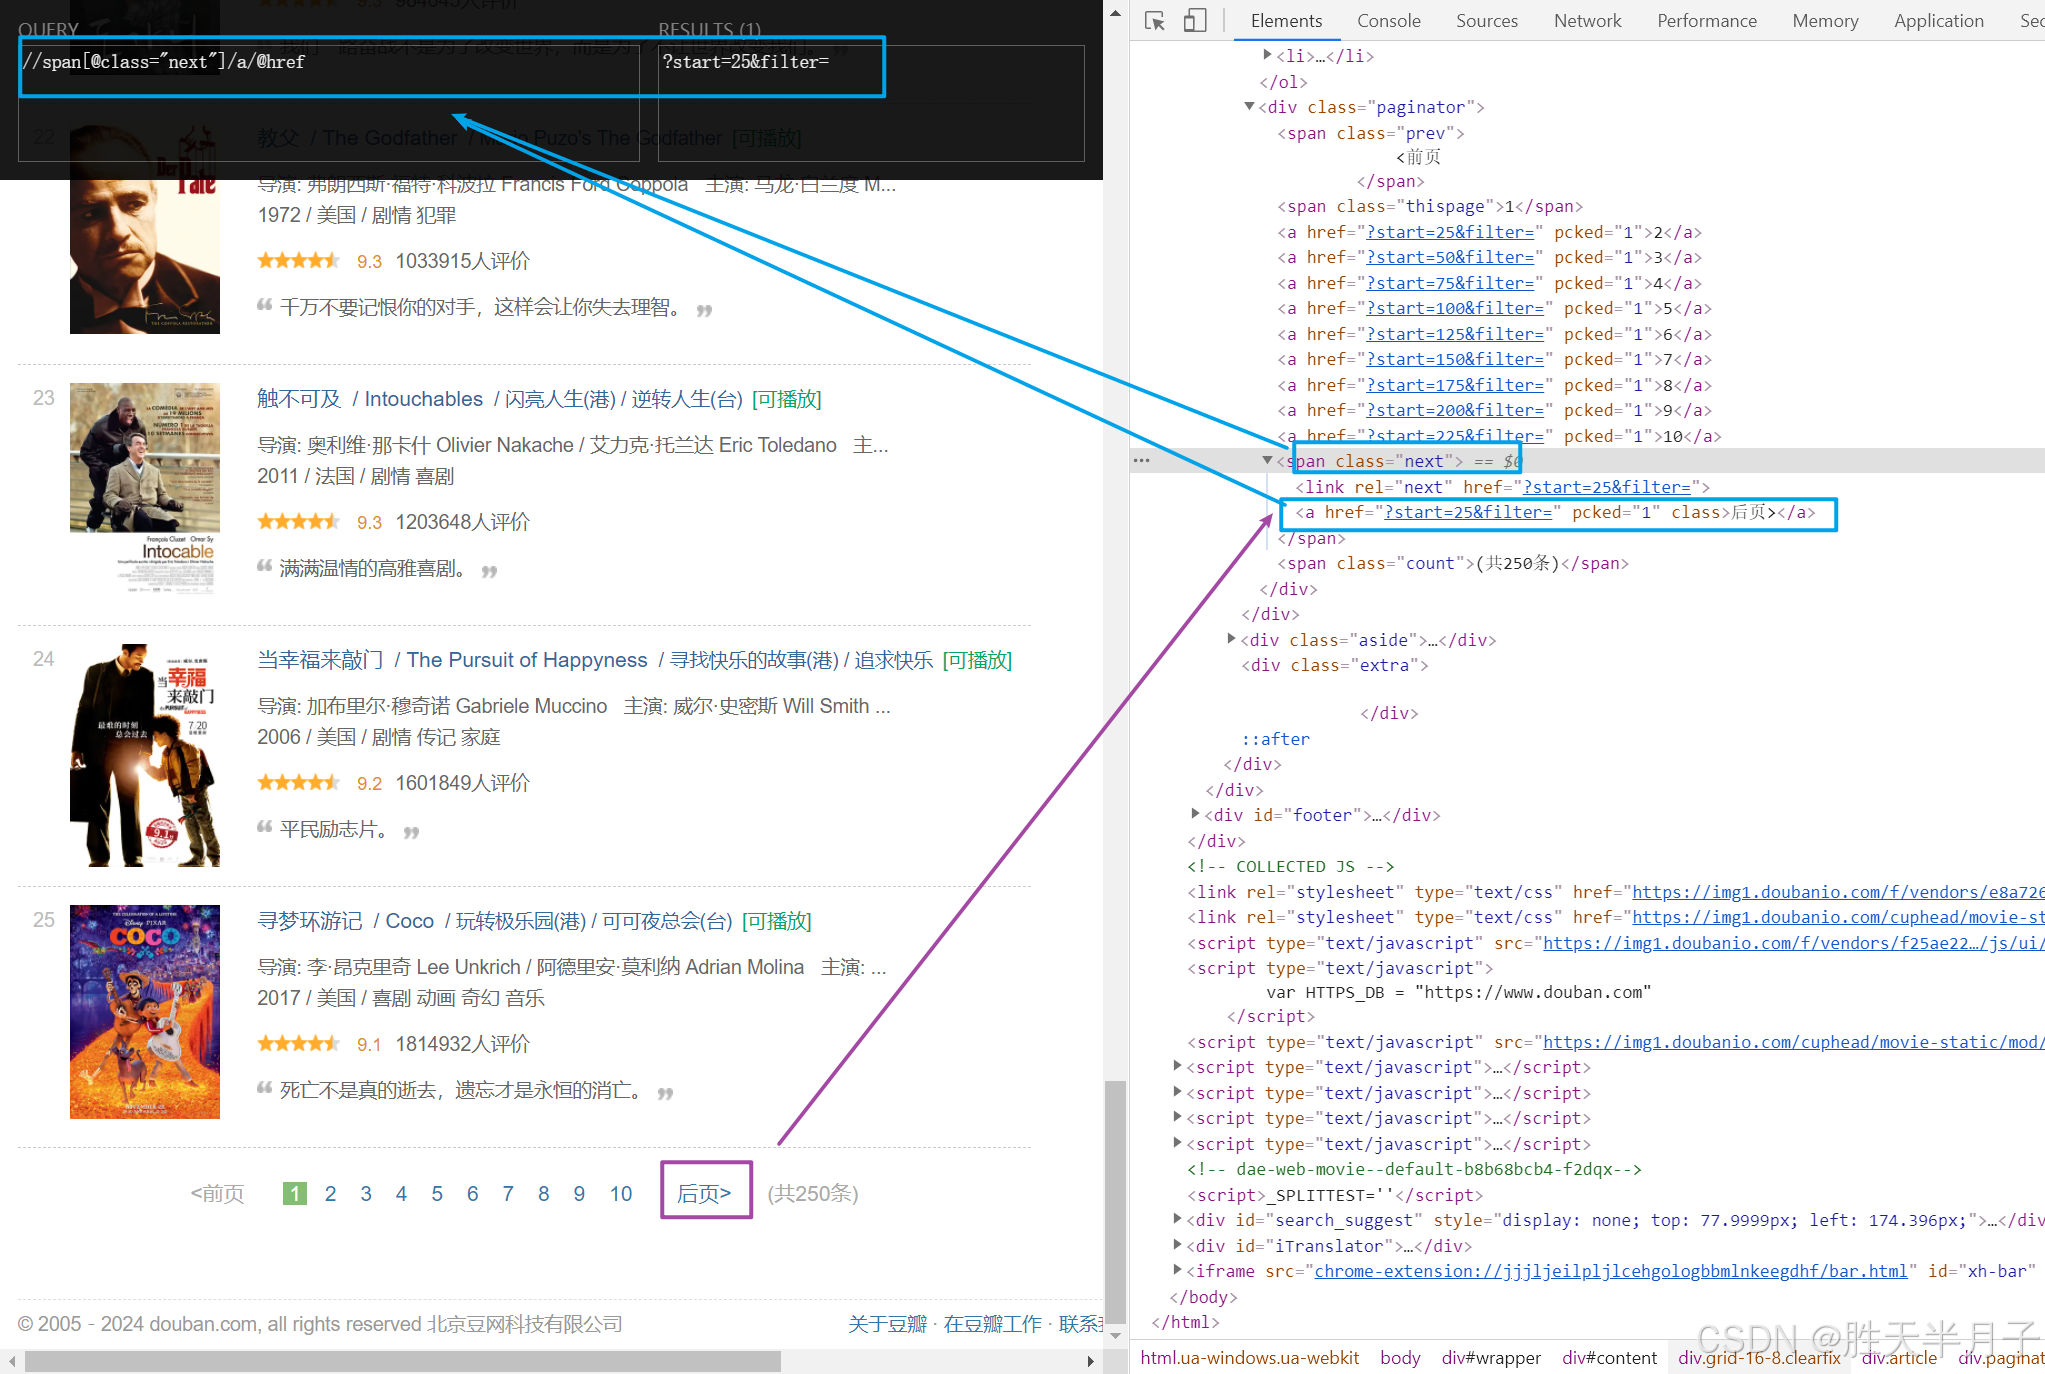The image size is (2045, 1374).
Task: Select div#wrapper breadcrumb
Action: point(1491,1357)
